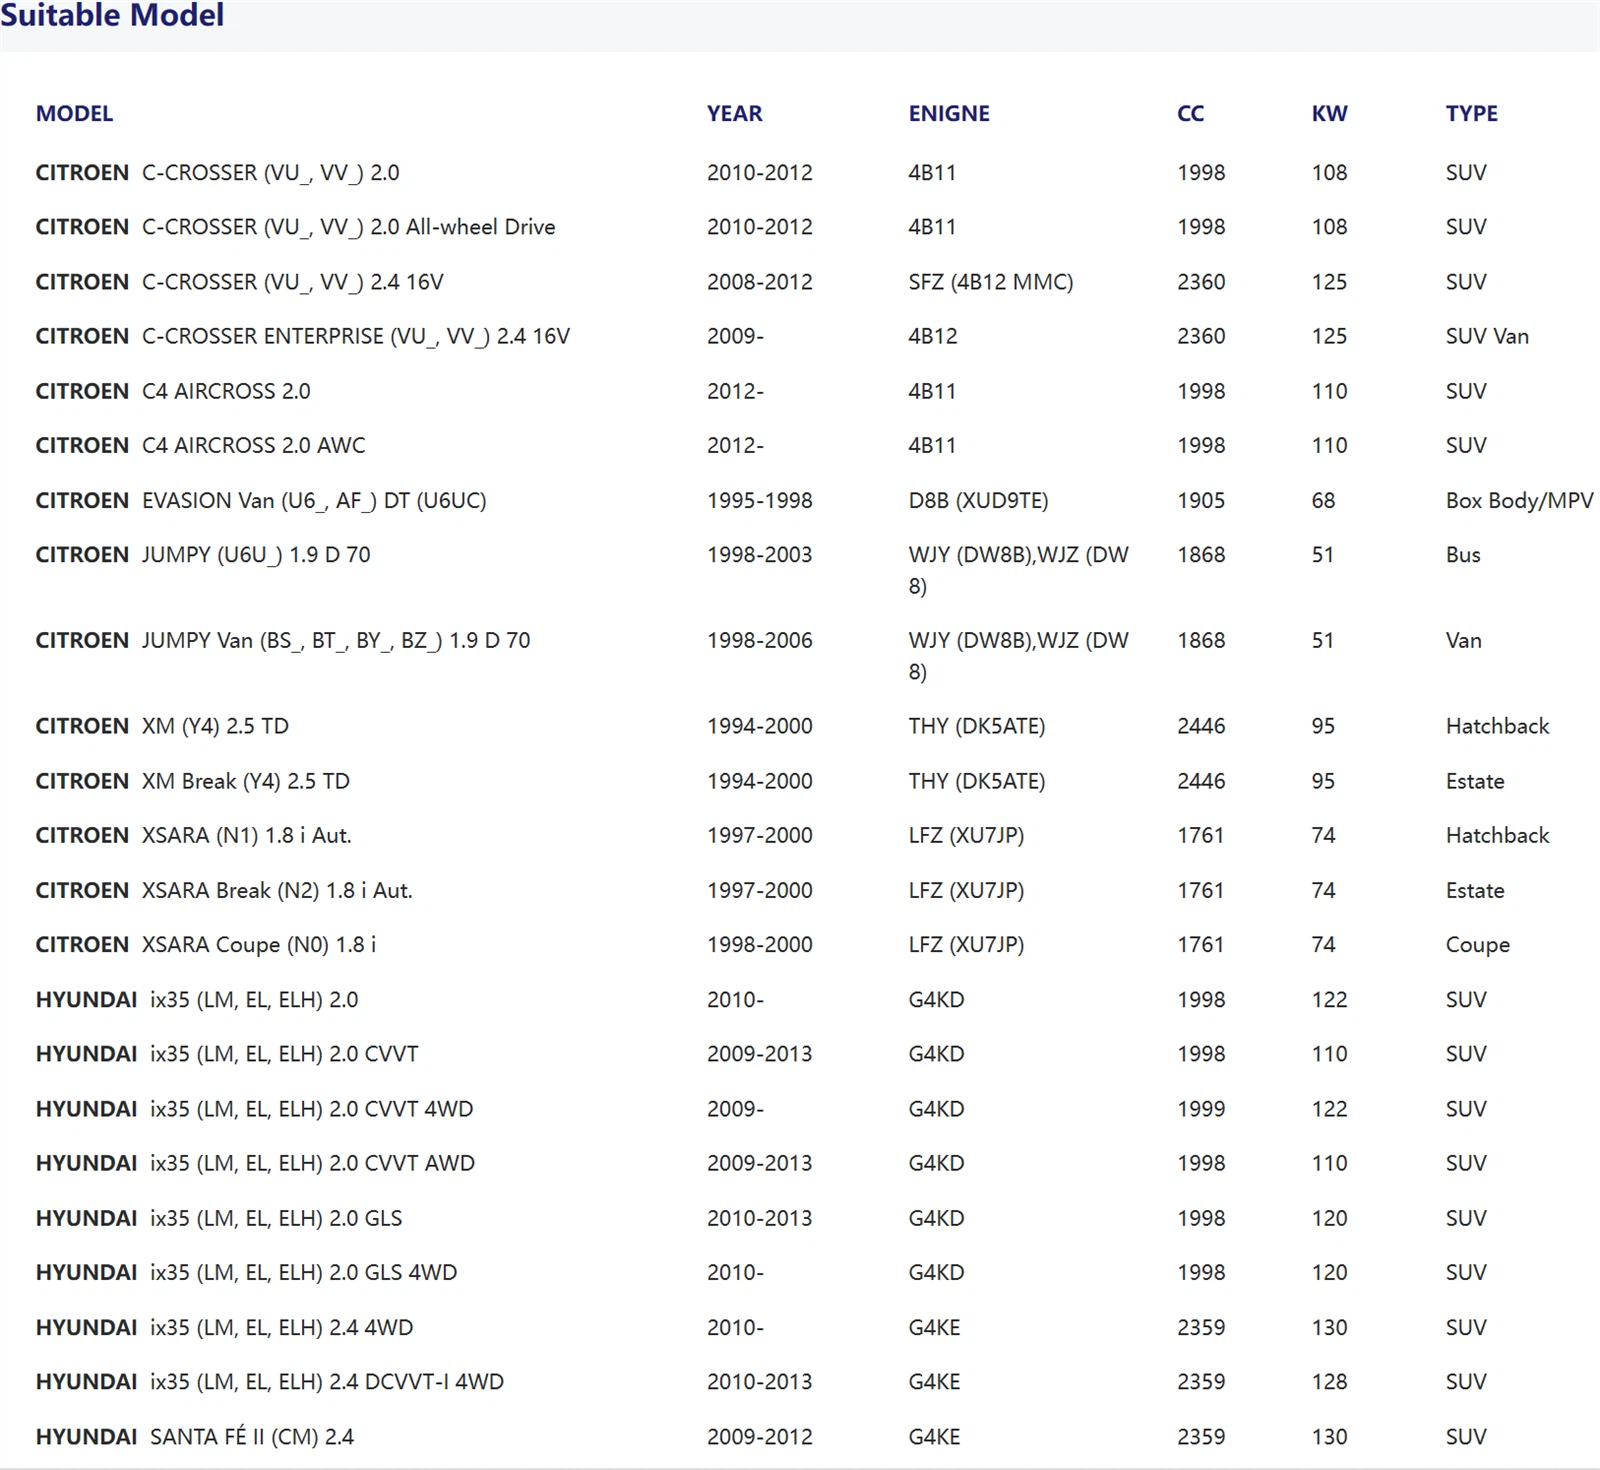Click the 'Box Body/MPV' type cell
Screen dimensions: 1600x1470
(x=1519, y=501)
